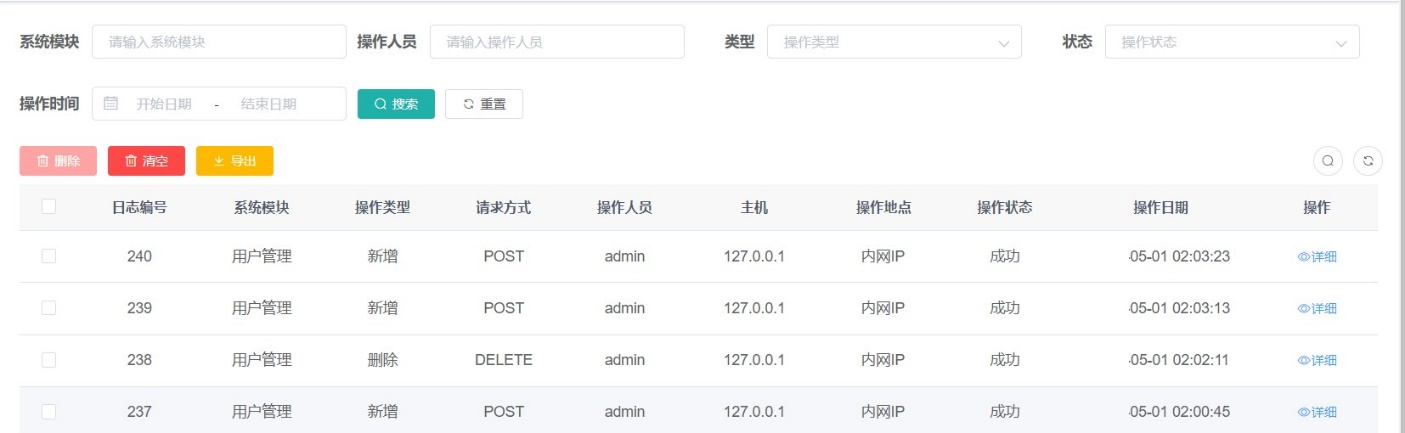Click the calendar icon in date range

[111, 104]
